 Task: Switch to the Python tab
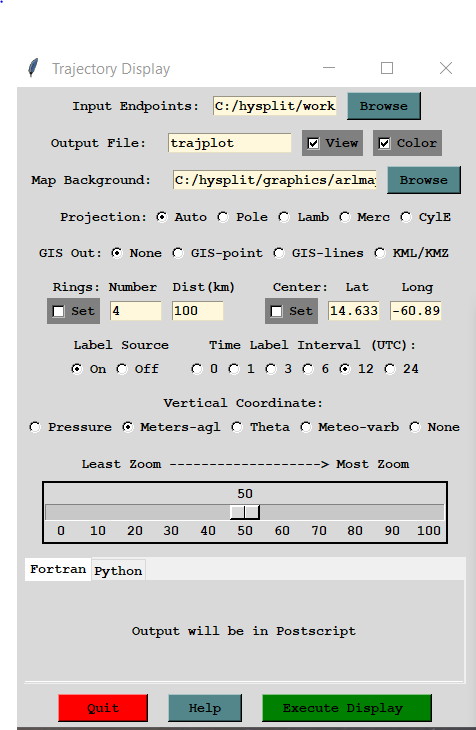pos(118,570)
